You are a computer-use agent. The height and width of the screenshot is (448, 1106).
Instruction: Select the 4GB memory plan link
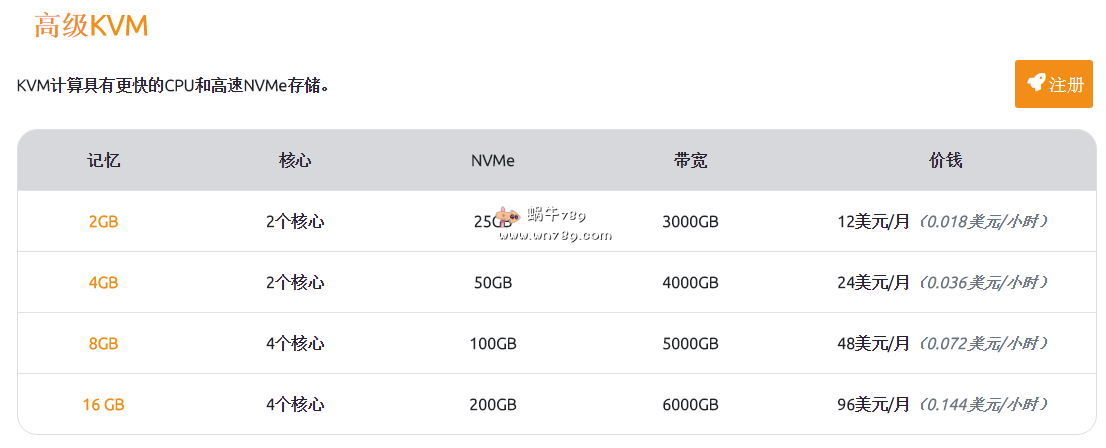103,283
